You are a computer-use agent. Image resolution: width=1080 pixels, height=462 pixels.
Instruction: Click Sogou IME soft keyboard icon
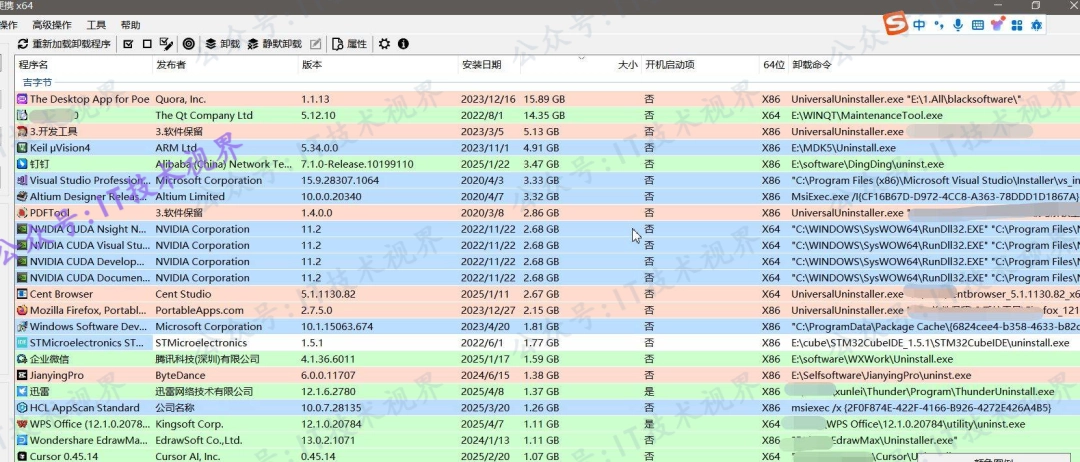point(977,25)
